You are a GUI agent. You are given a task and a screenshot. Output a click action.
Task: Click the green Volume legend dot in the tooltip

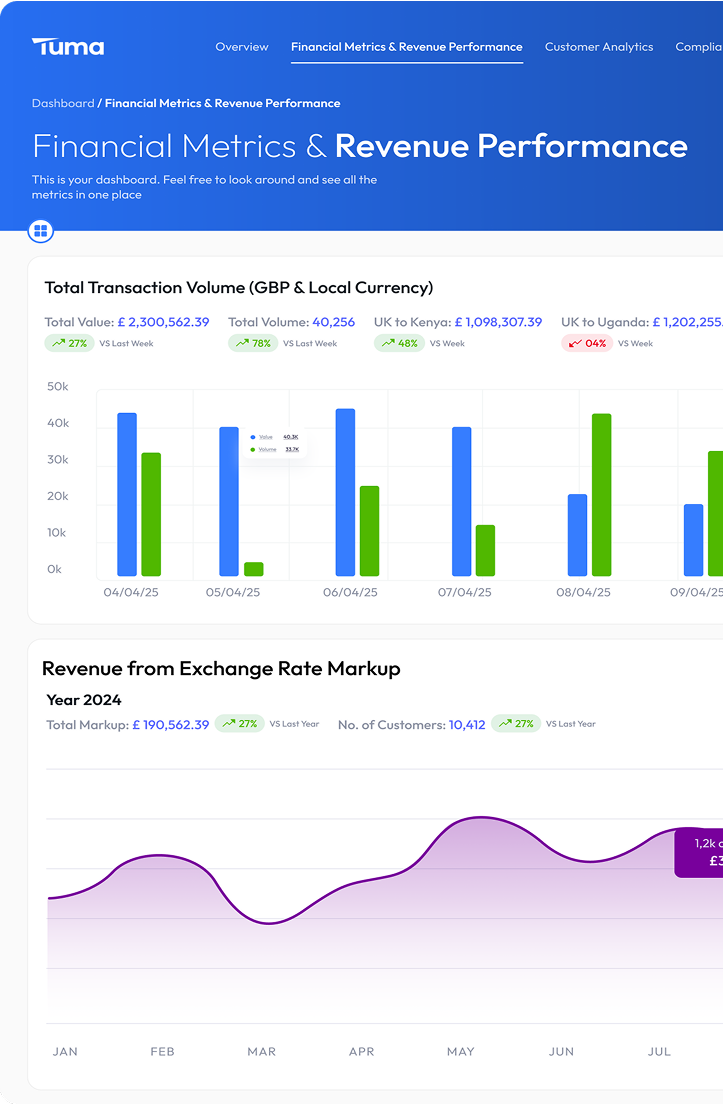pyautogui.click(x=253, y=450)
